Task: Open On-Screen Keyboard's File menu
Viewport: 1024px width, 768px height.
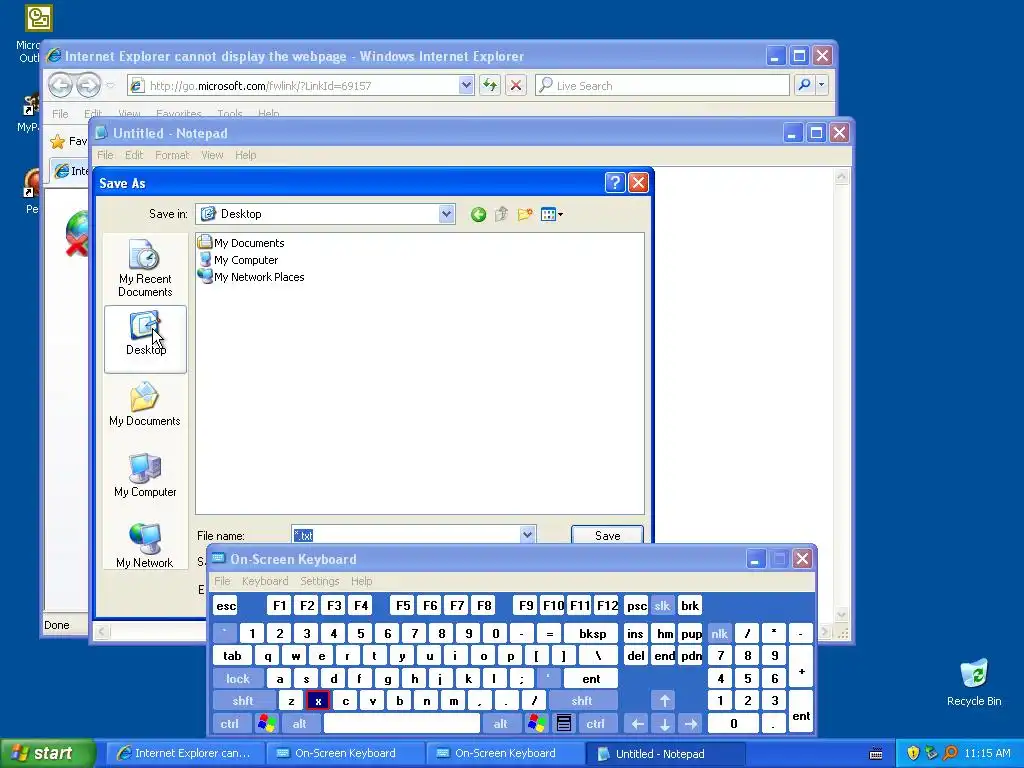Action: pyautogui.click(x=222, y=581)
